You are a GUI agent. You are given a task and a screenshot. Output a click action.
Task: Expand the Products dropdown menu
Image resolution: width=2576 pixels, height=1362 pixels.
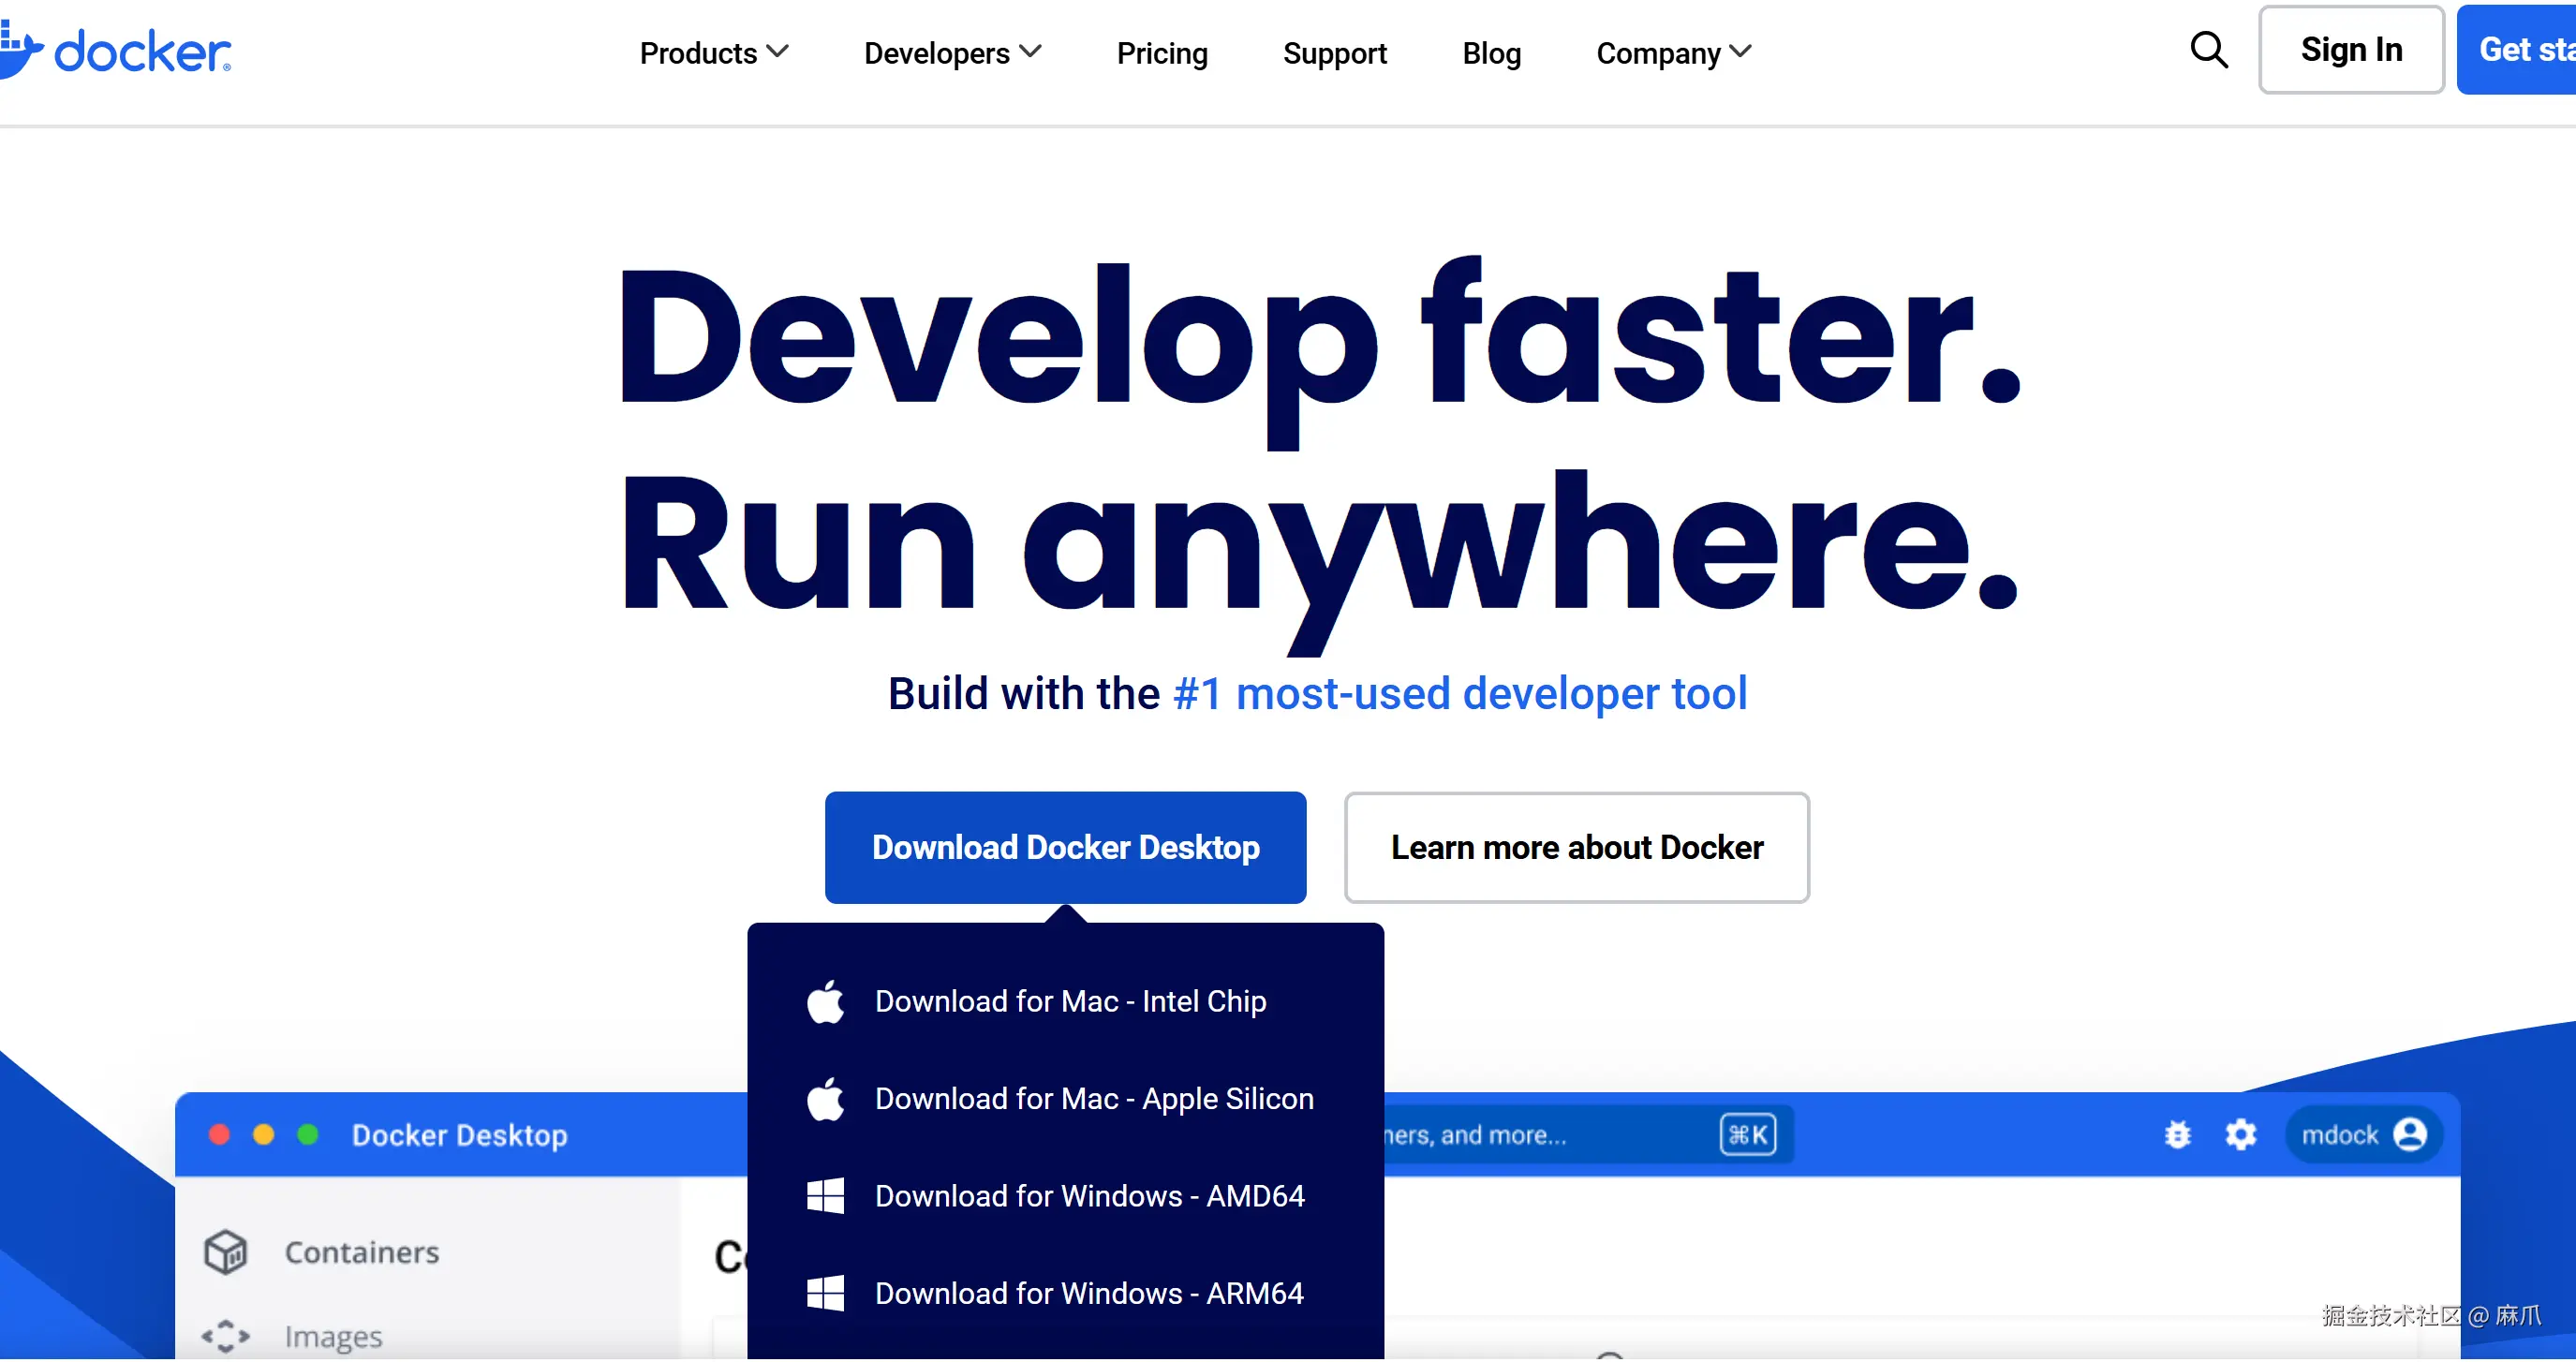coord(714,53)
